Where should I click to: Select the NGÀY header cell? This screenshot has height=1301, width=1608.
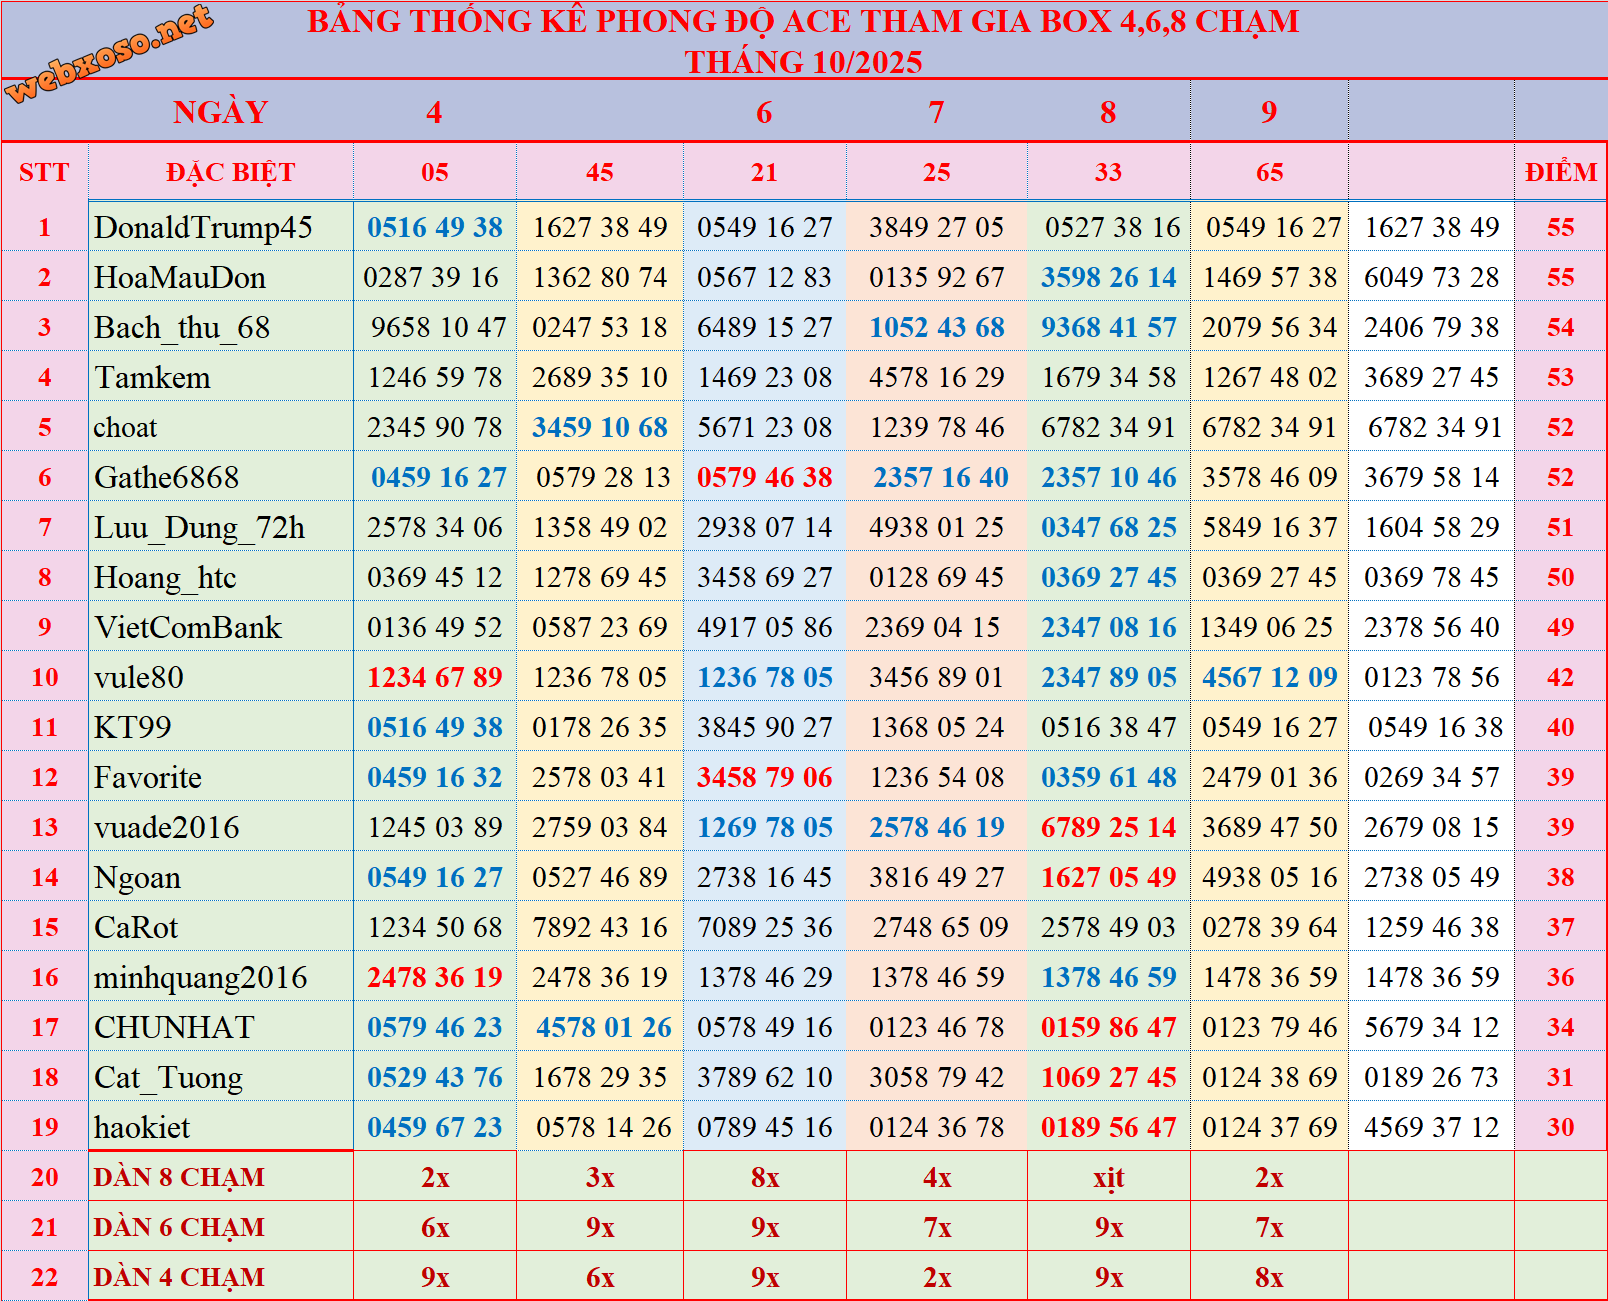220,112
